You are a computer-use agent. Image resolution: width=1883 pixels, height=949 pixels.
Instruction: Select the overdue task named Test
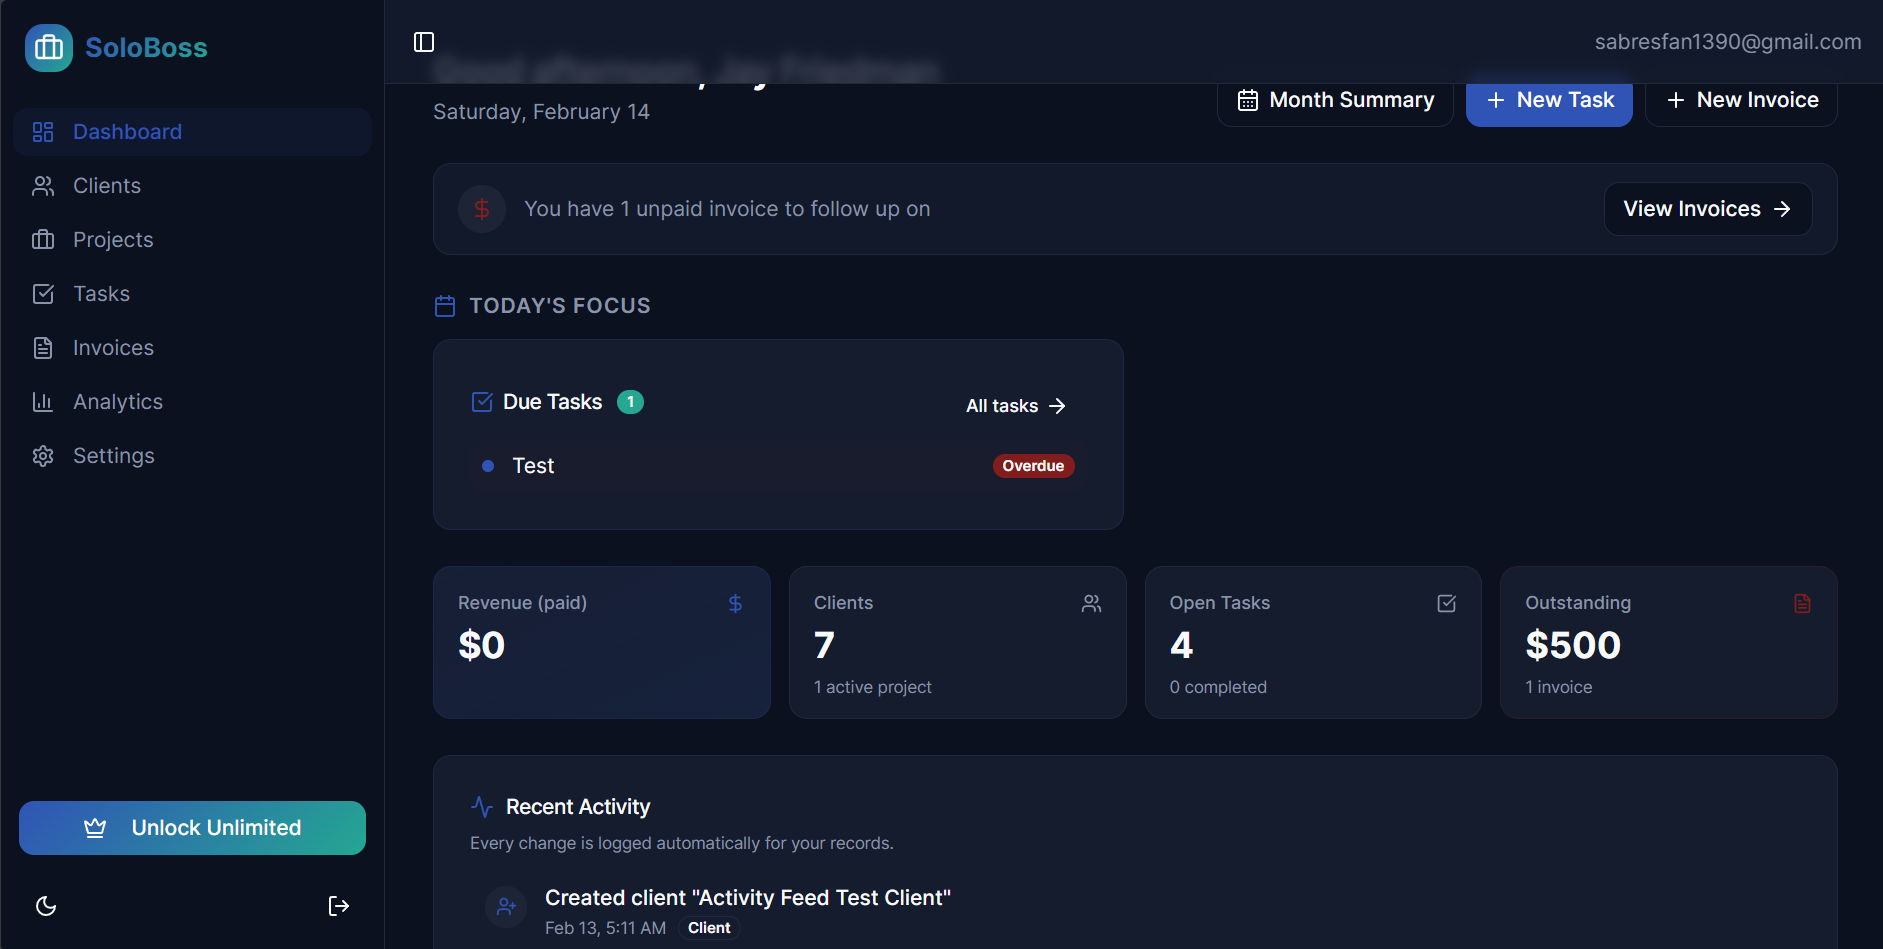point(533,465)
